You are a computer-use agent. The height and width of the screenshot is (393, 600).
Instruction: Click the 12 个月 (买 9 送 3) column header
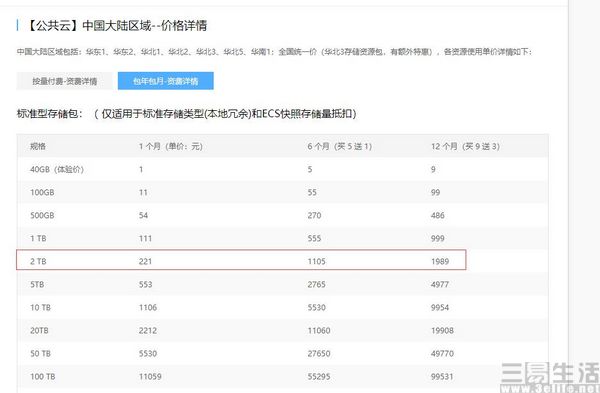click(465, 146)
